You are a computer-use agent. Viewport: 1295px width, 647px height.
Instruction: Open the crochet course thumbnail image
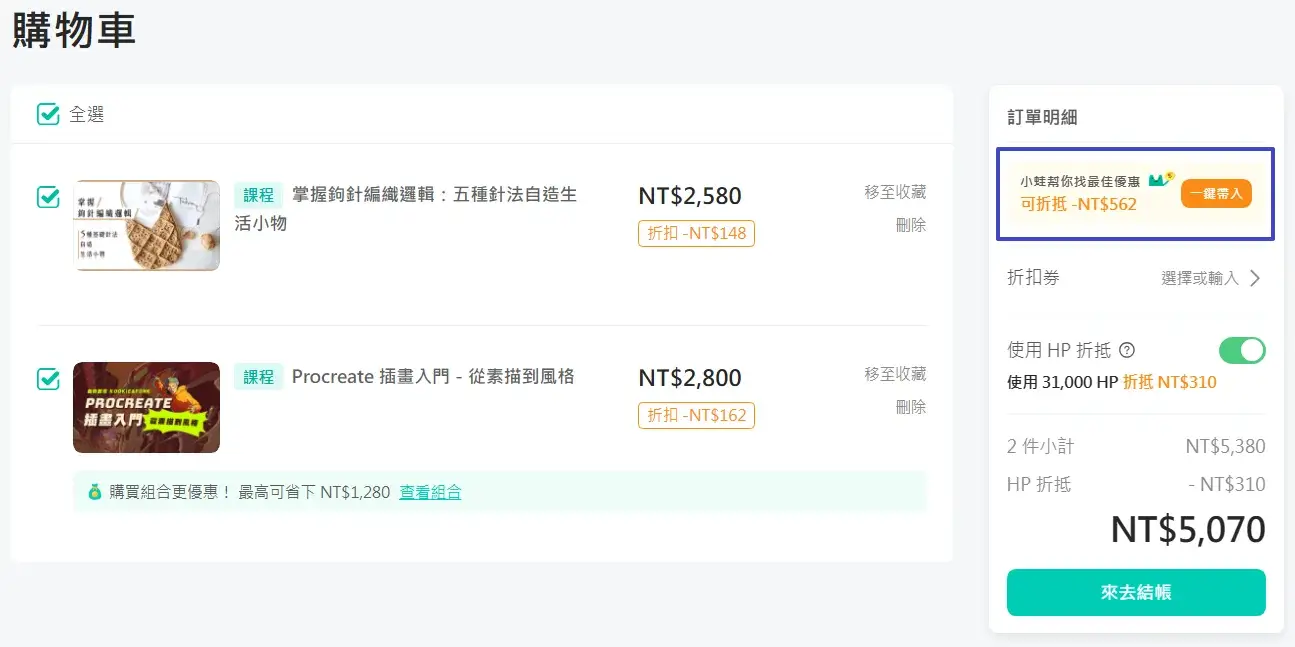click(147, 225)
